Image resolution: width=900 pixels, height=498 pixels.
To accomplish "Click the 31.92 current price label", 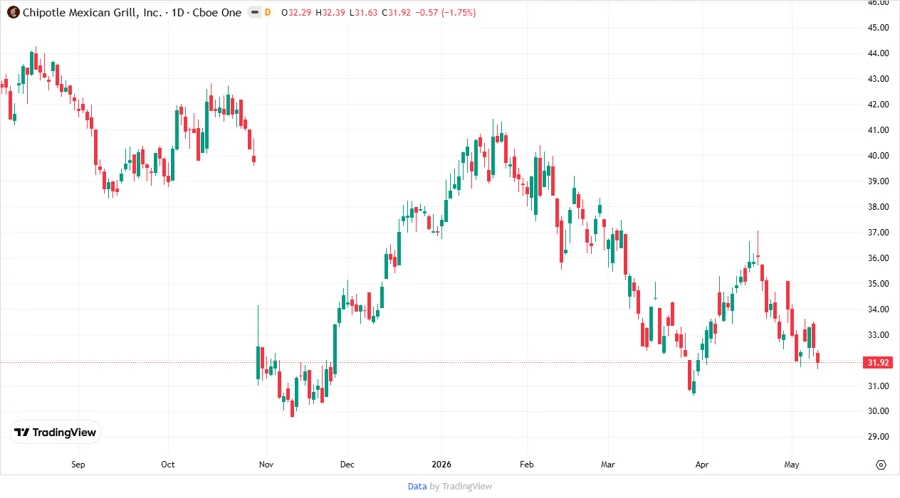I will [x=878, y=363].
